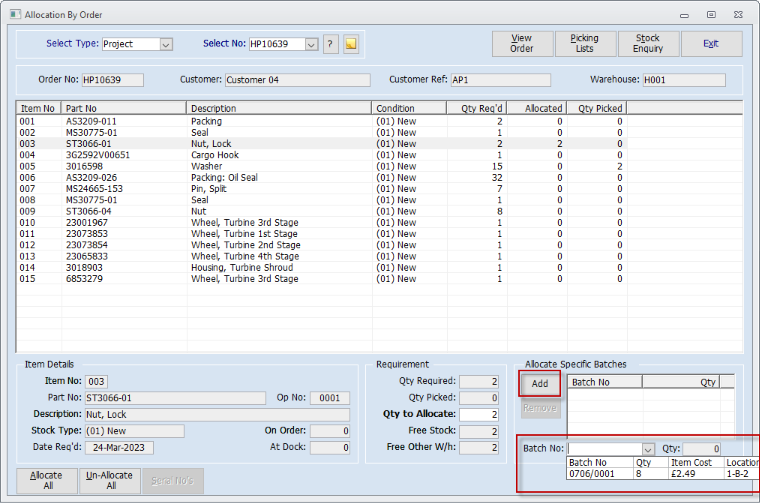Click the Item No column header
Screen dimensions: 760x503
click(38, 108)
